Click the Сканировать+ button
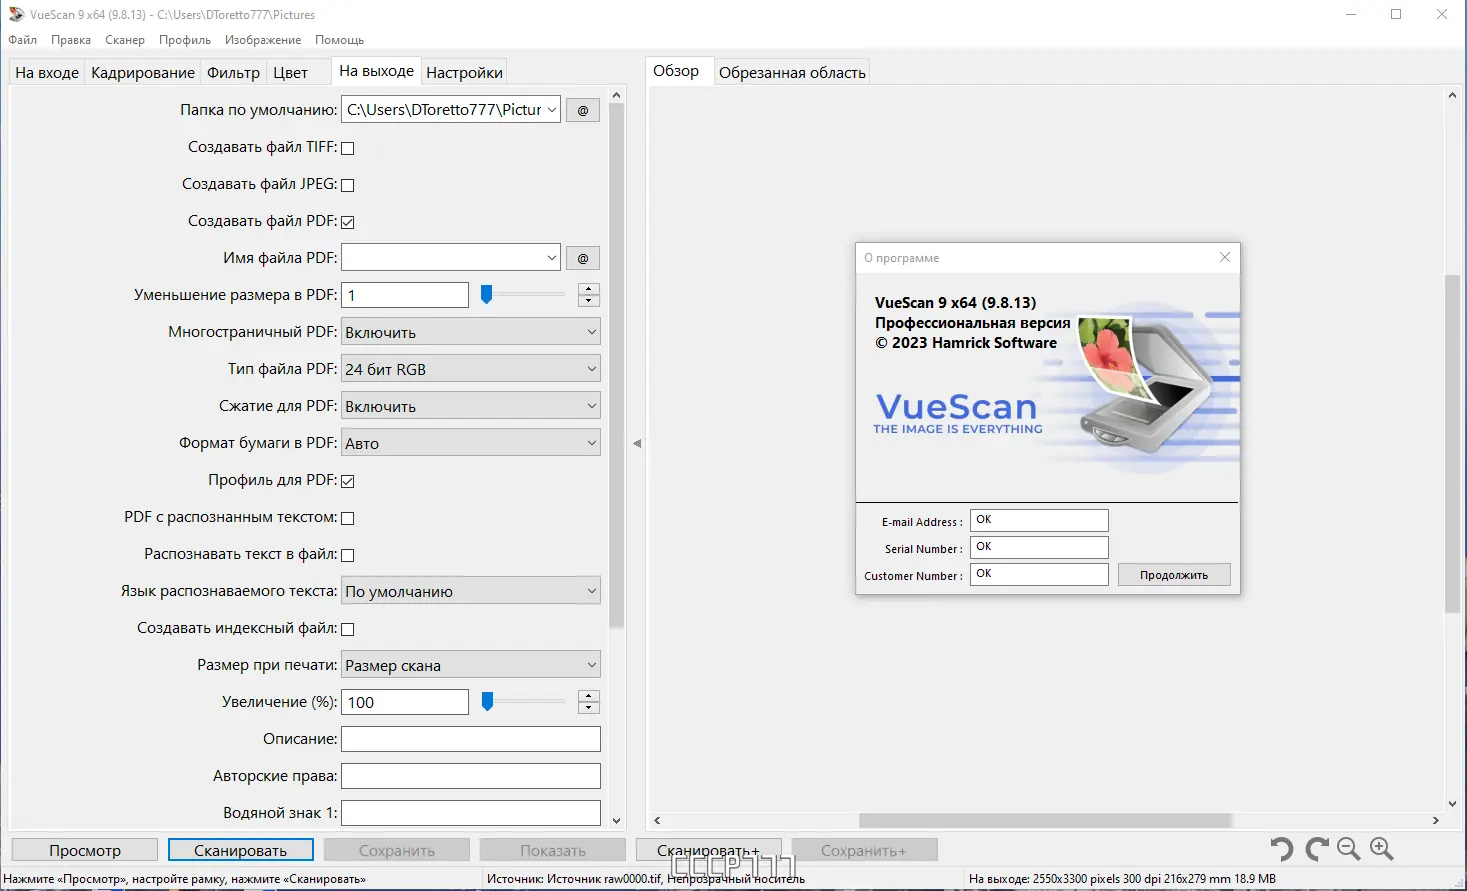This screenshot has height=891, width=1467. click(x=709, y=850)
